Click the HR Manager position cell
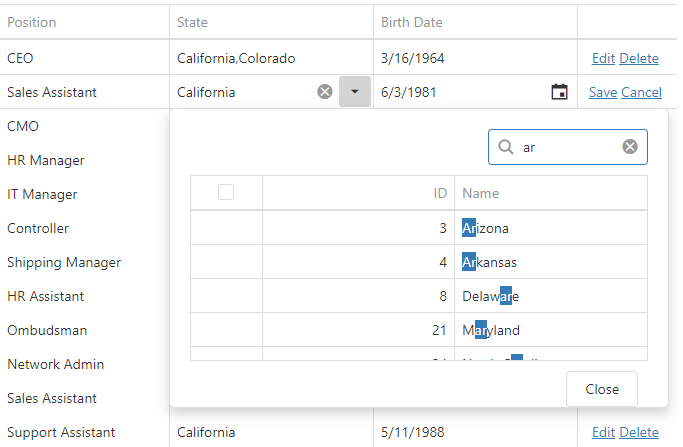This screenshot has height=447, width=683. pyautogui.click(x=85, y=160)
